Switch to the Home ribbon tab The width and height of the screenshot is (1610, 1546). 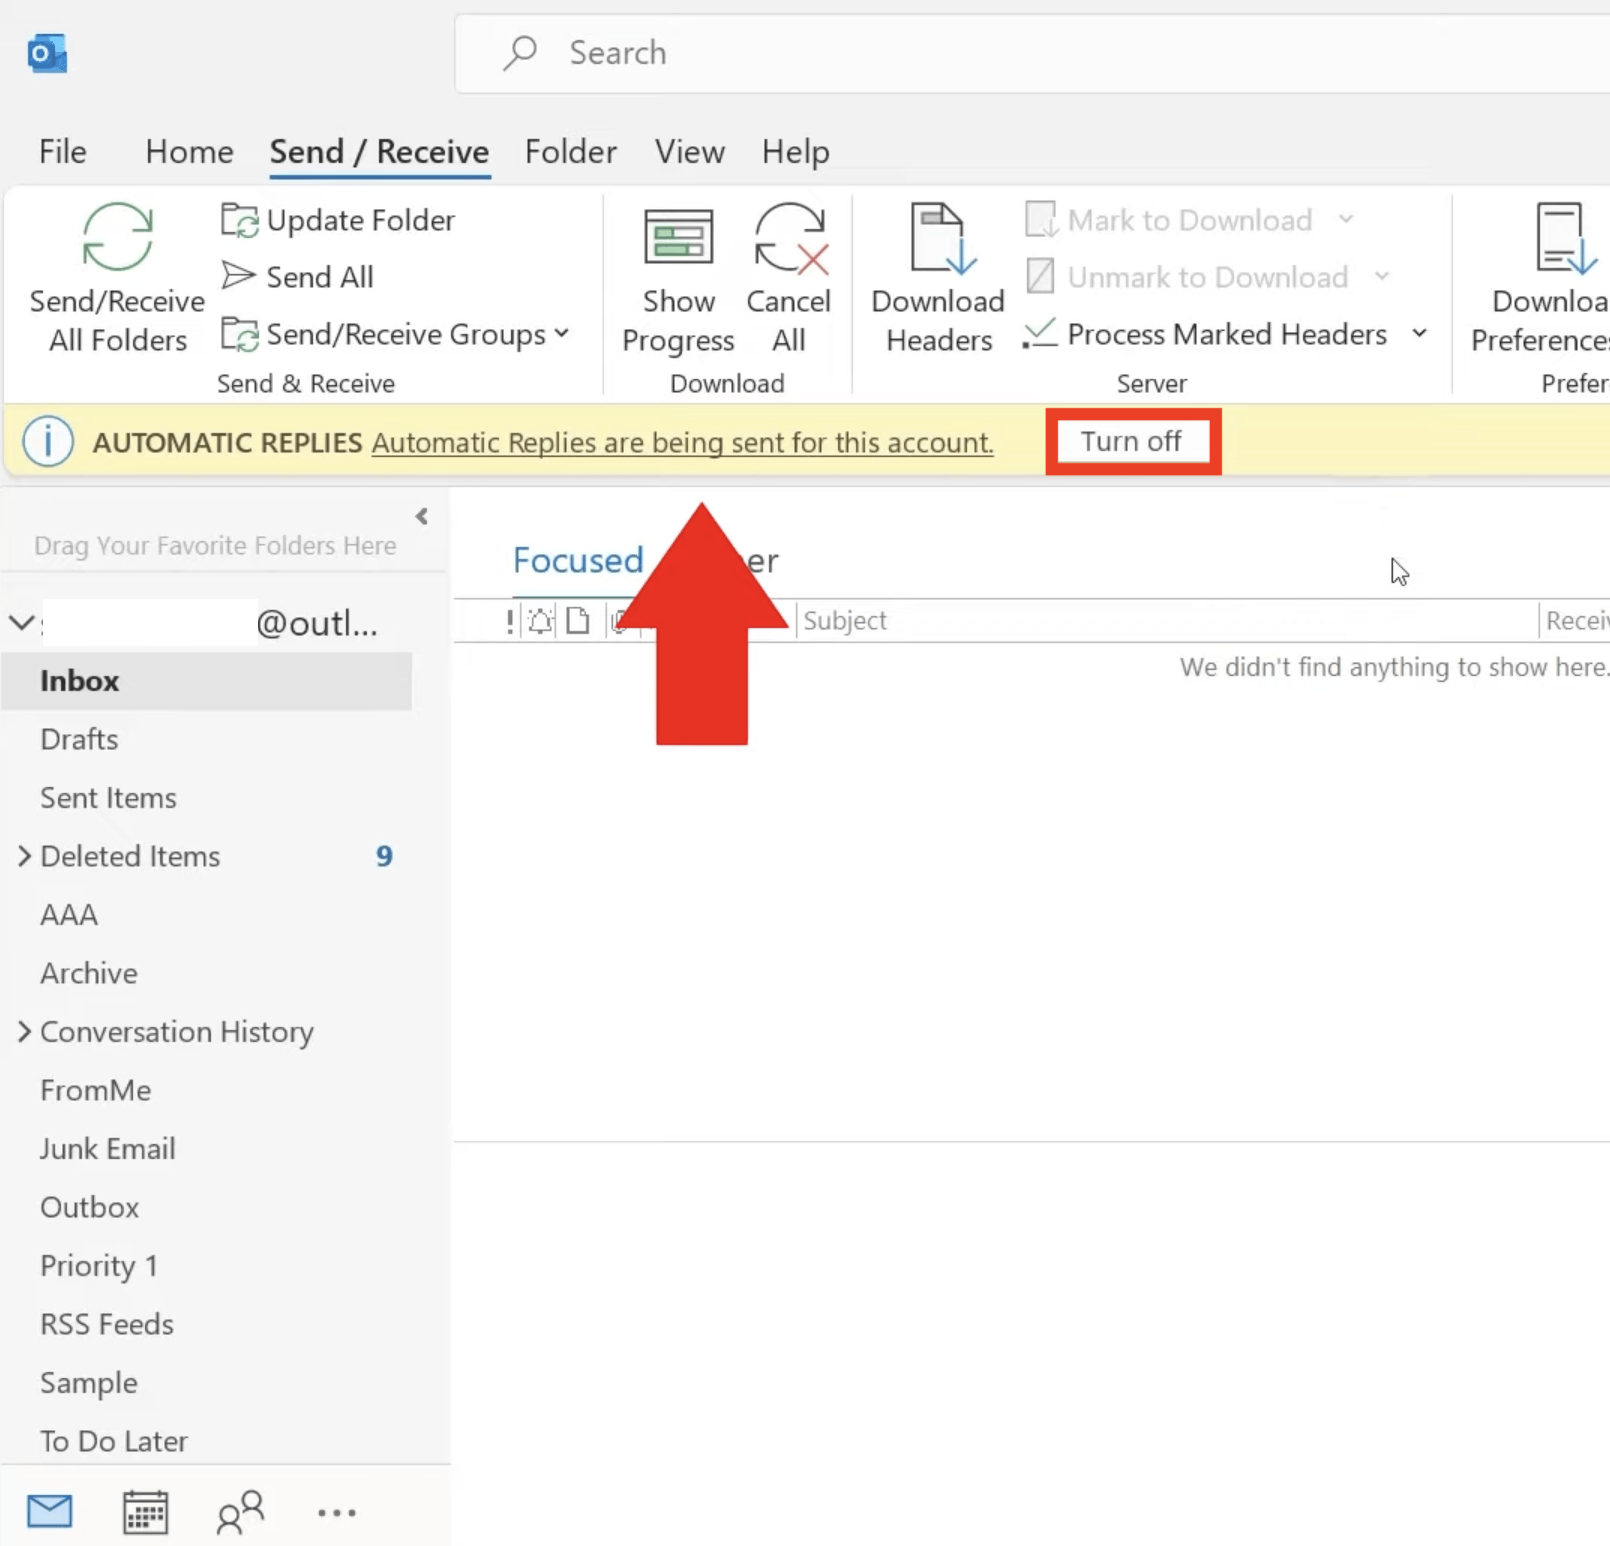pyautogui.click(x=189, y=152)
